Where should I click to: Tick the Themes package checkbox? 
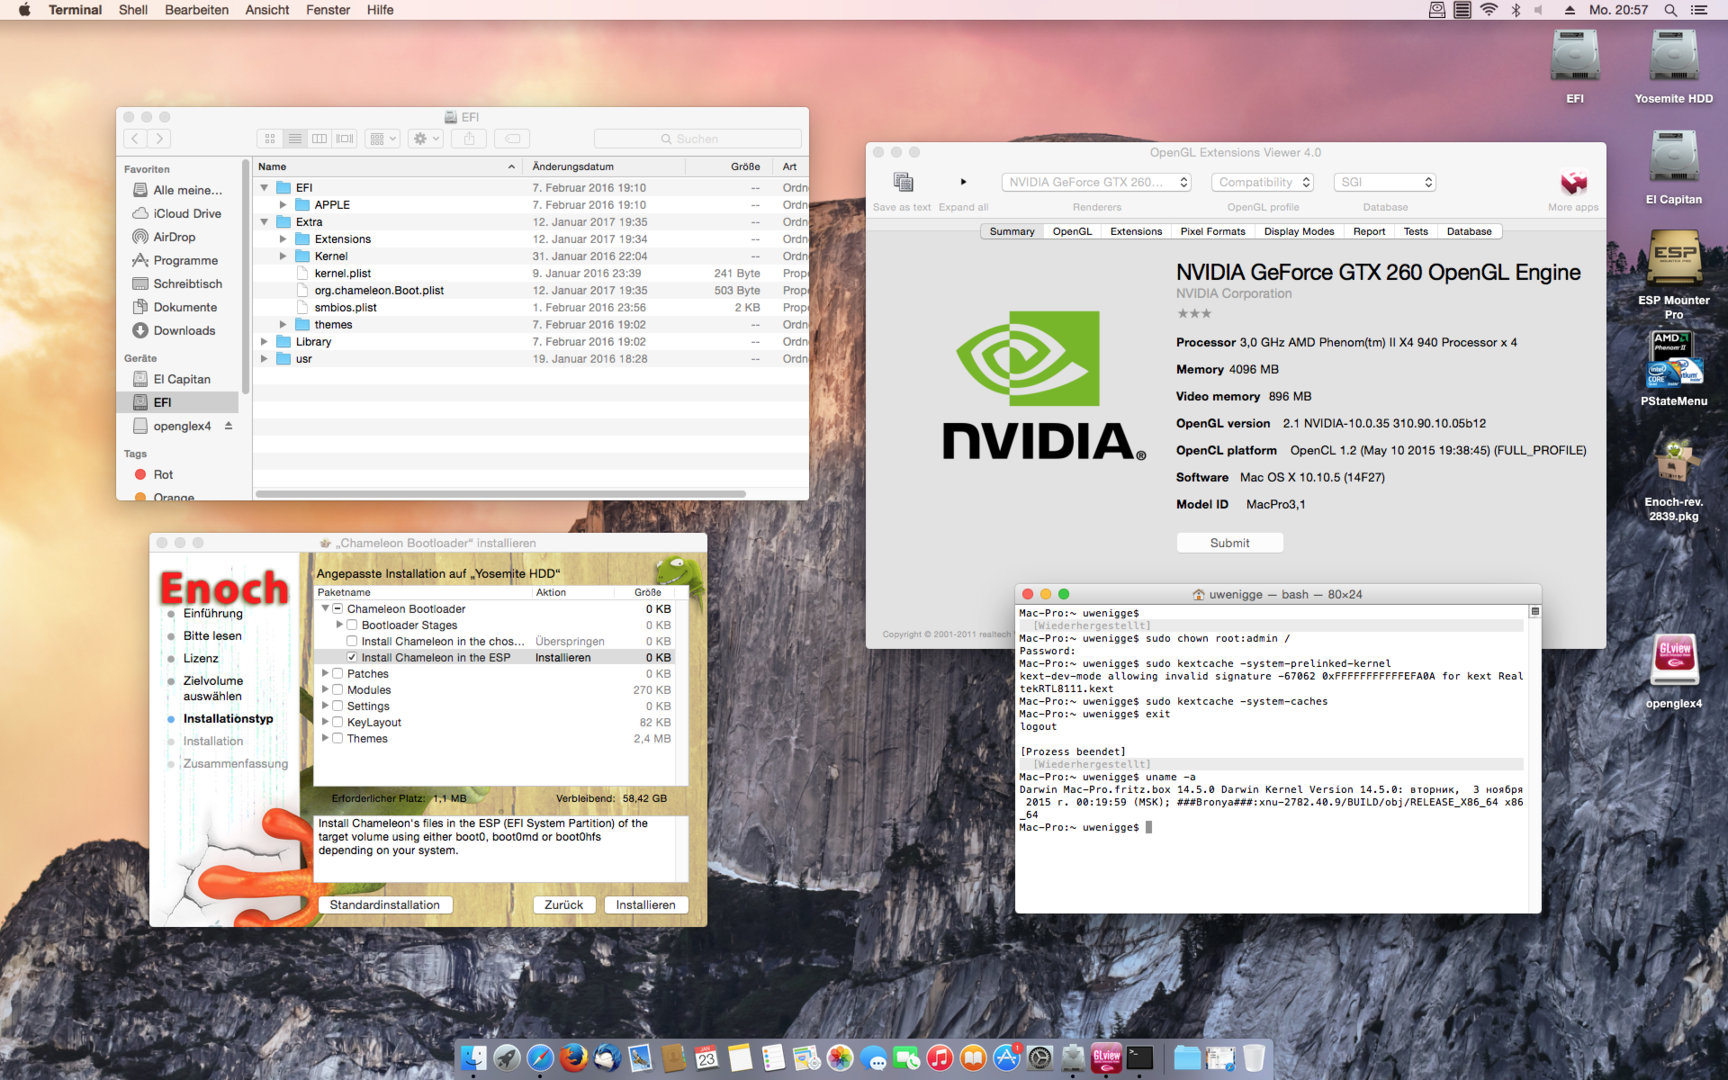(x=338, y=739)
